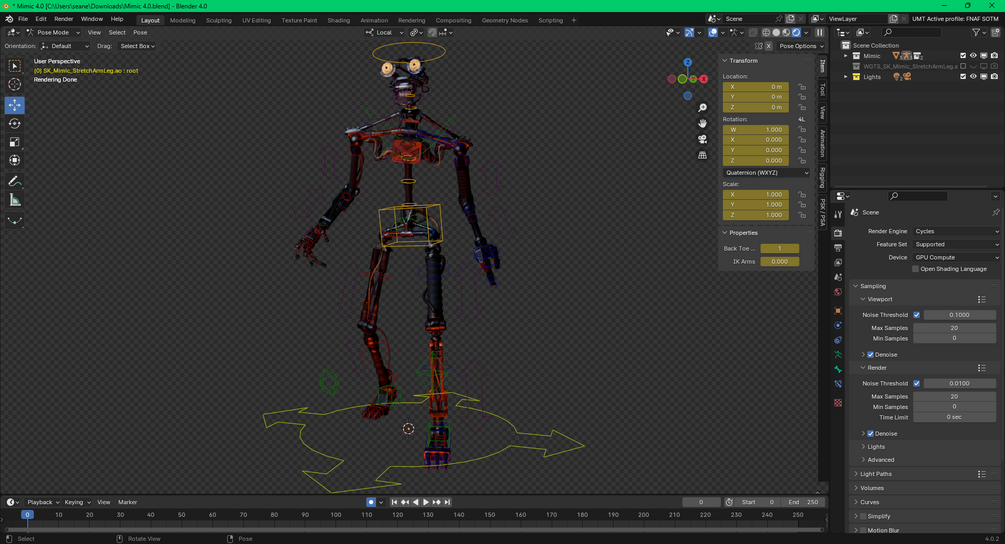Open the Armature data properties icon
Viewport: 1005px width, 544px height.
tap(838, 354)
